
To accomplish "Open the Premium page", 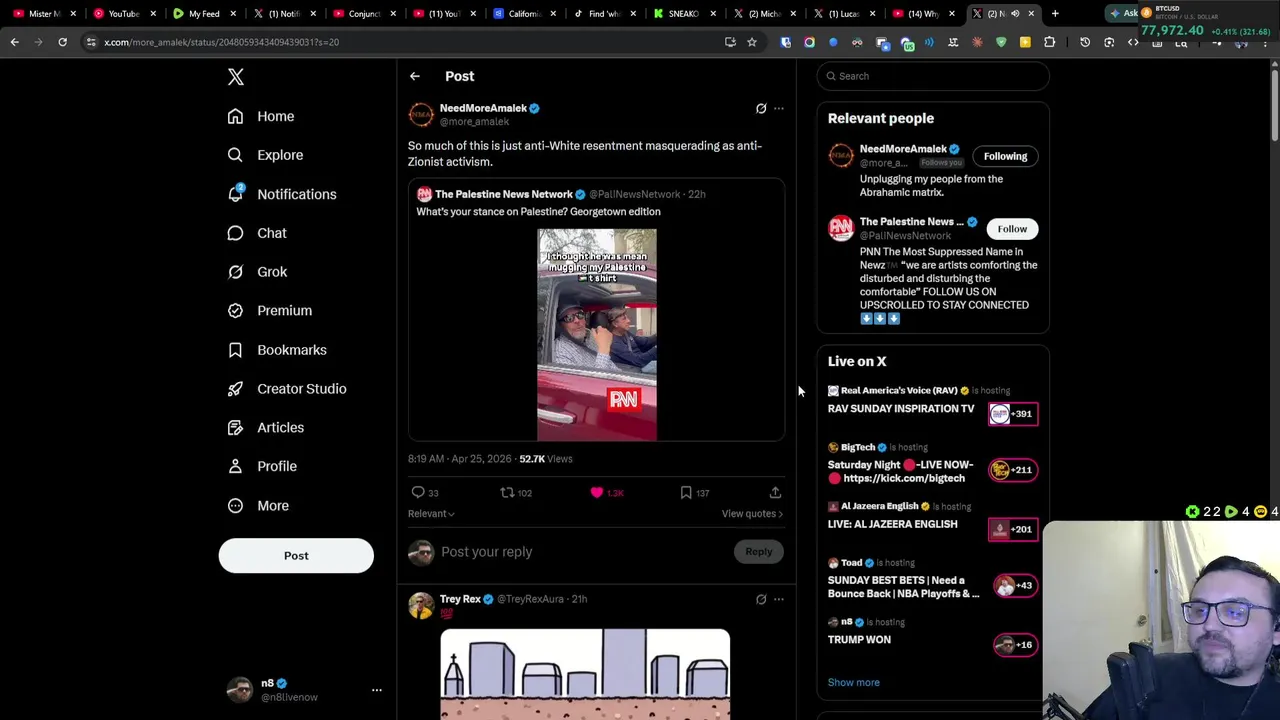I will point(269,311).
